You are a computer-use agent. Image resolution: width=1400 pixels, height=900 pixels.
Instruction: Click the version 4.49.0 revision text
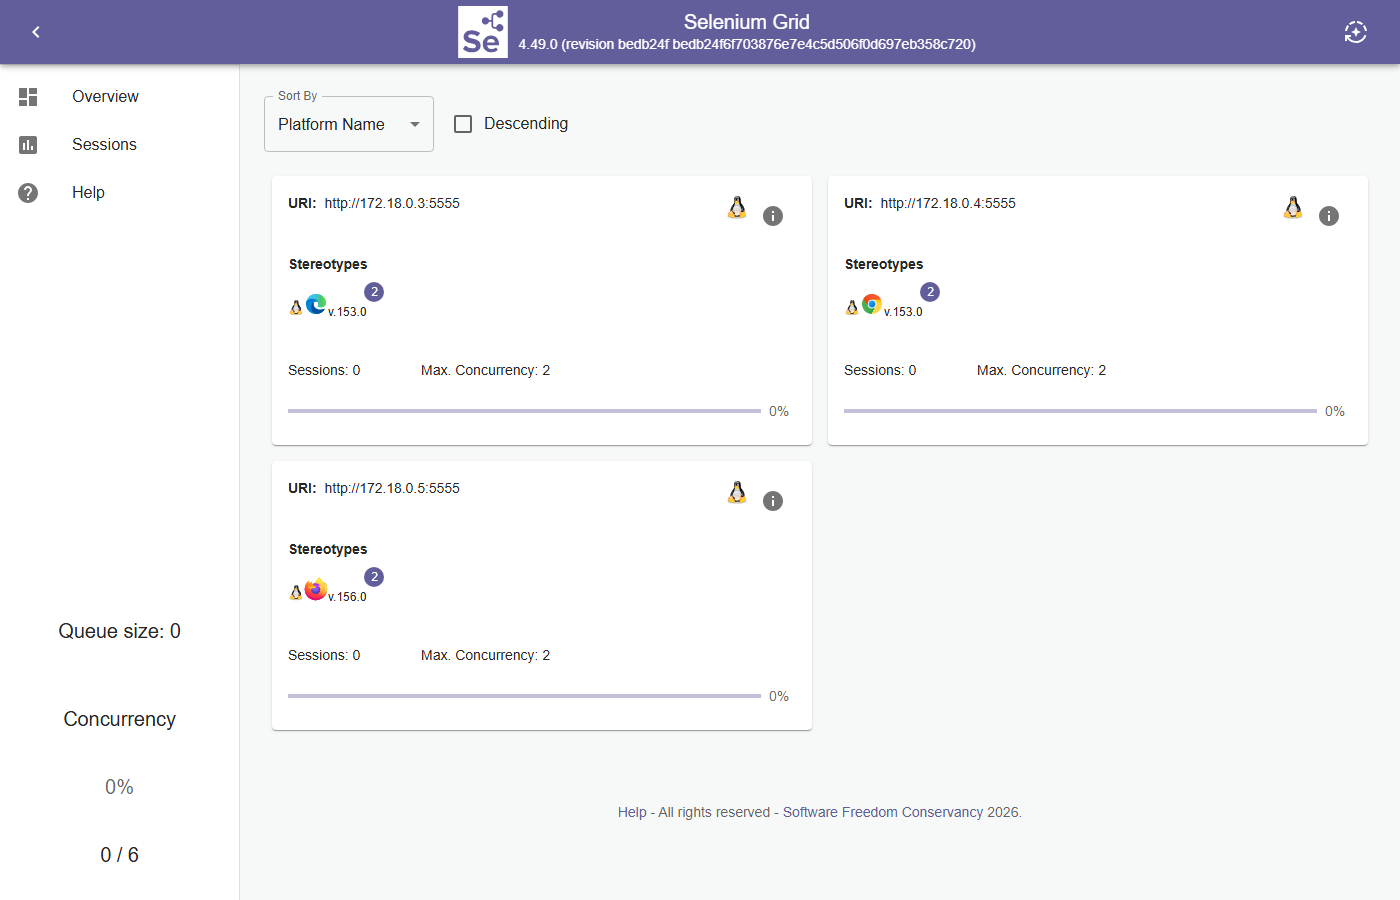pos(747,44)
